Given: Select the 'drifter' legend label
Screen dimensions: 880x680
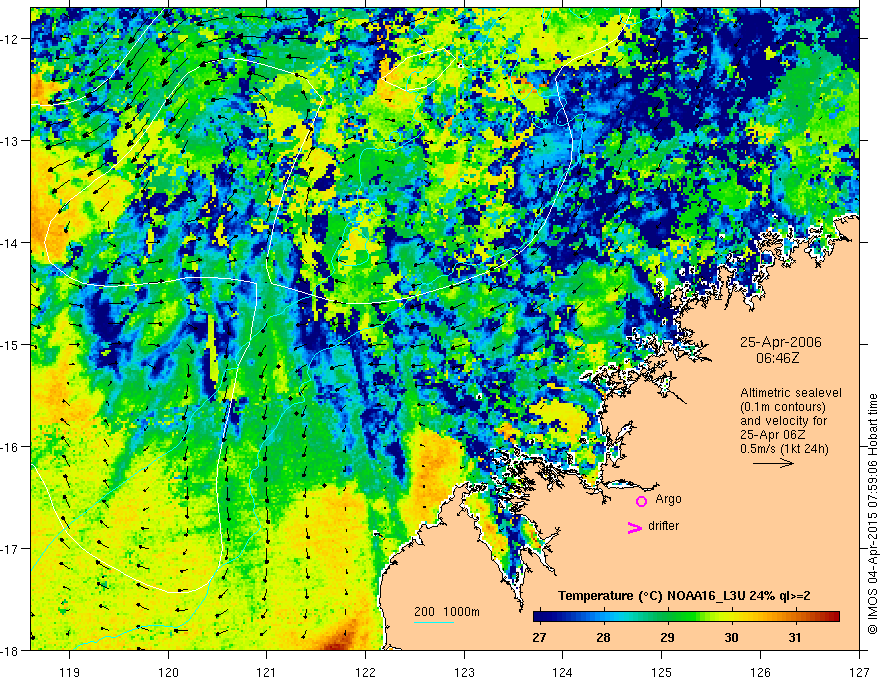Looking at the screenshot, I should (x=663, y=526).
